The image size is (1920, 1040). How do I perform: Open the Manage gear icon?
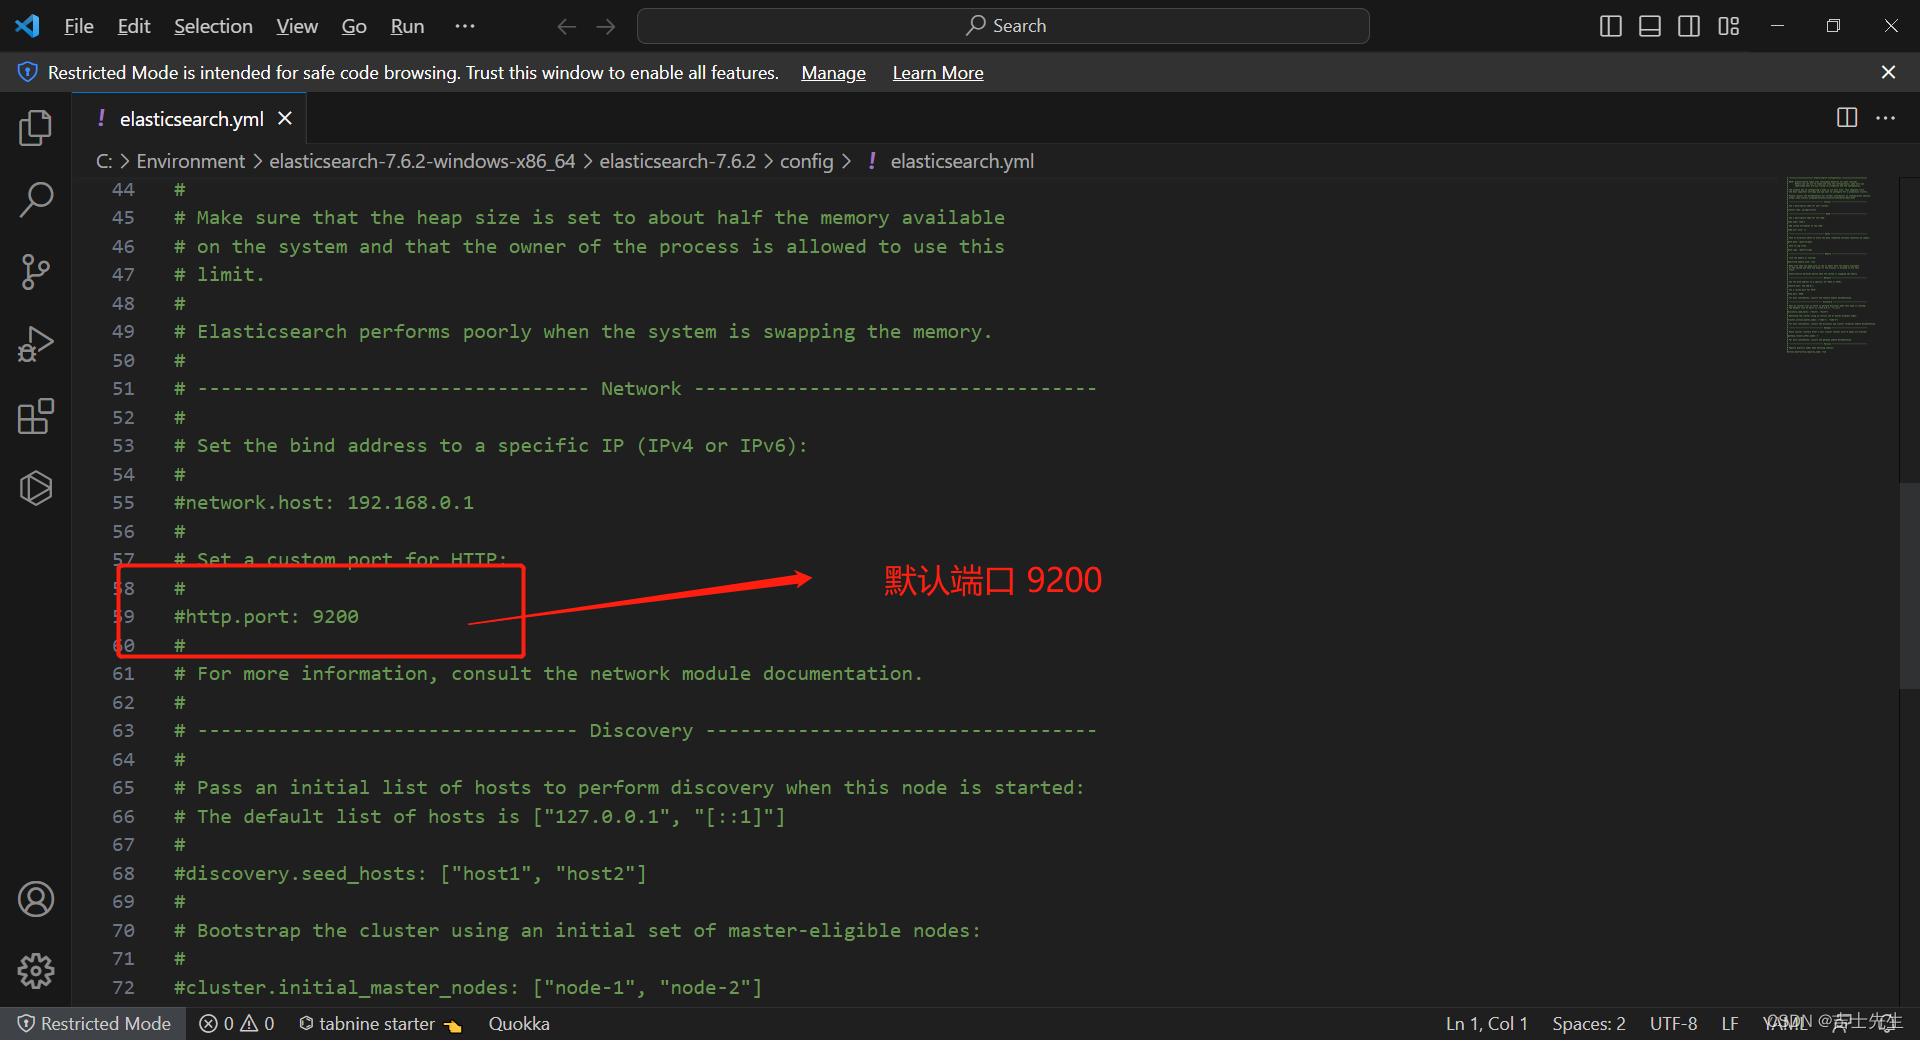(x=36, y=971)
